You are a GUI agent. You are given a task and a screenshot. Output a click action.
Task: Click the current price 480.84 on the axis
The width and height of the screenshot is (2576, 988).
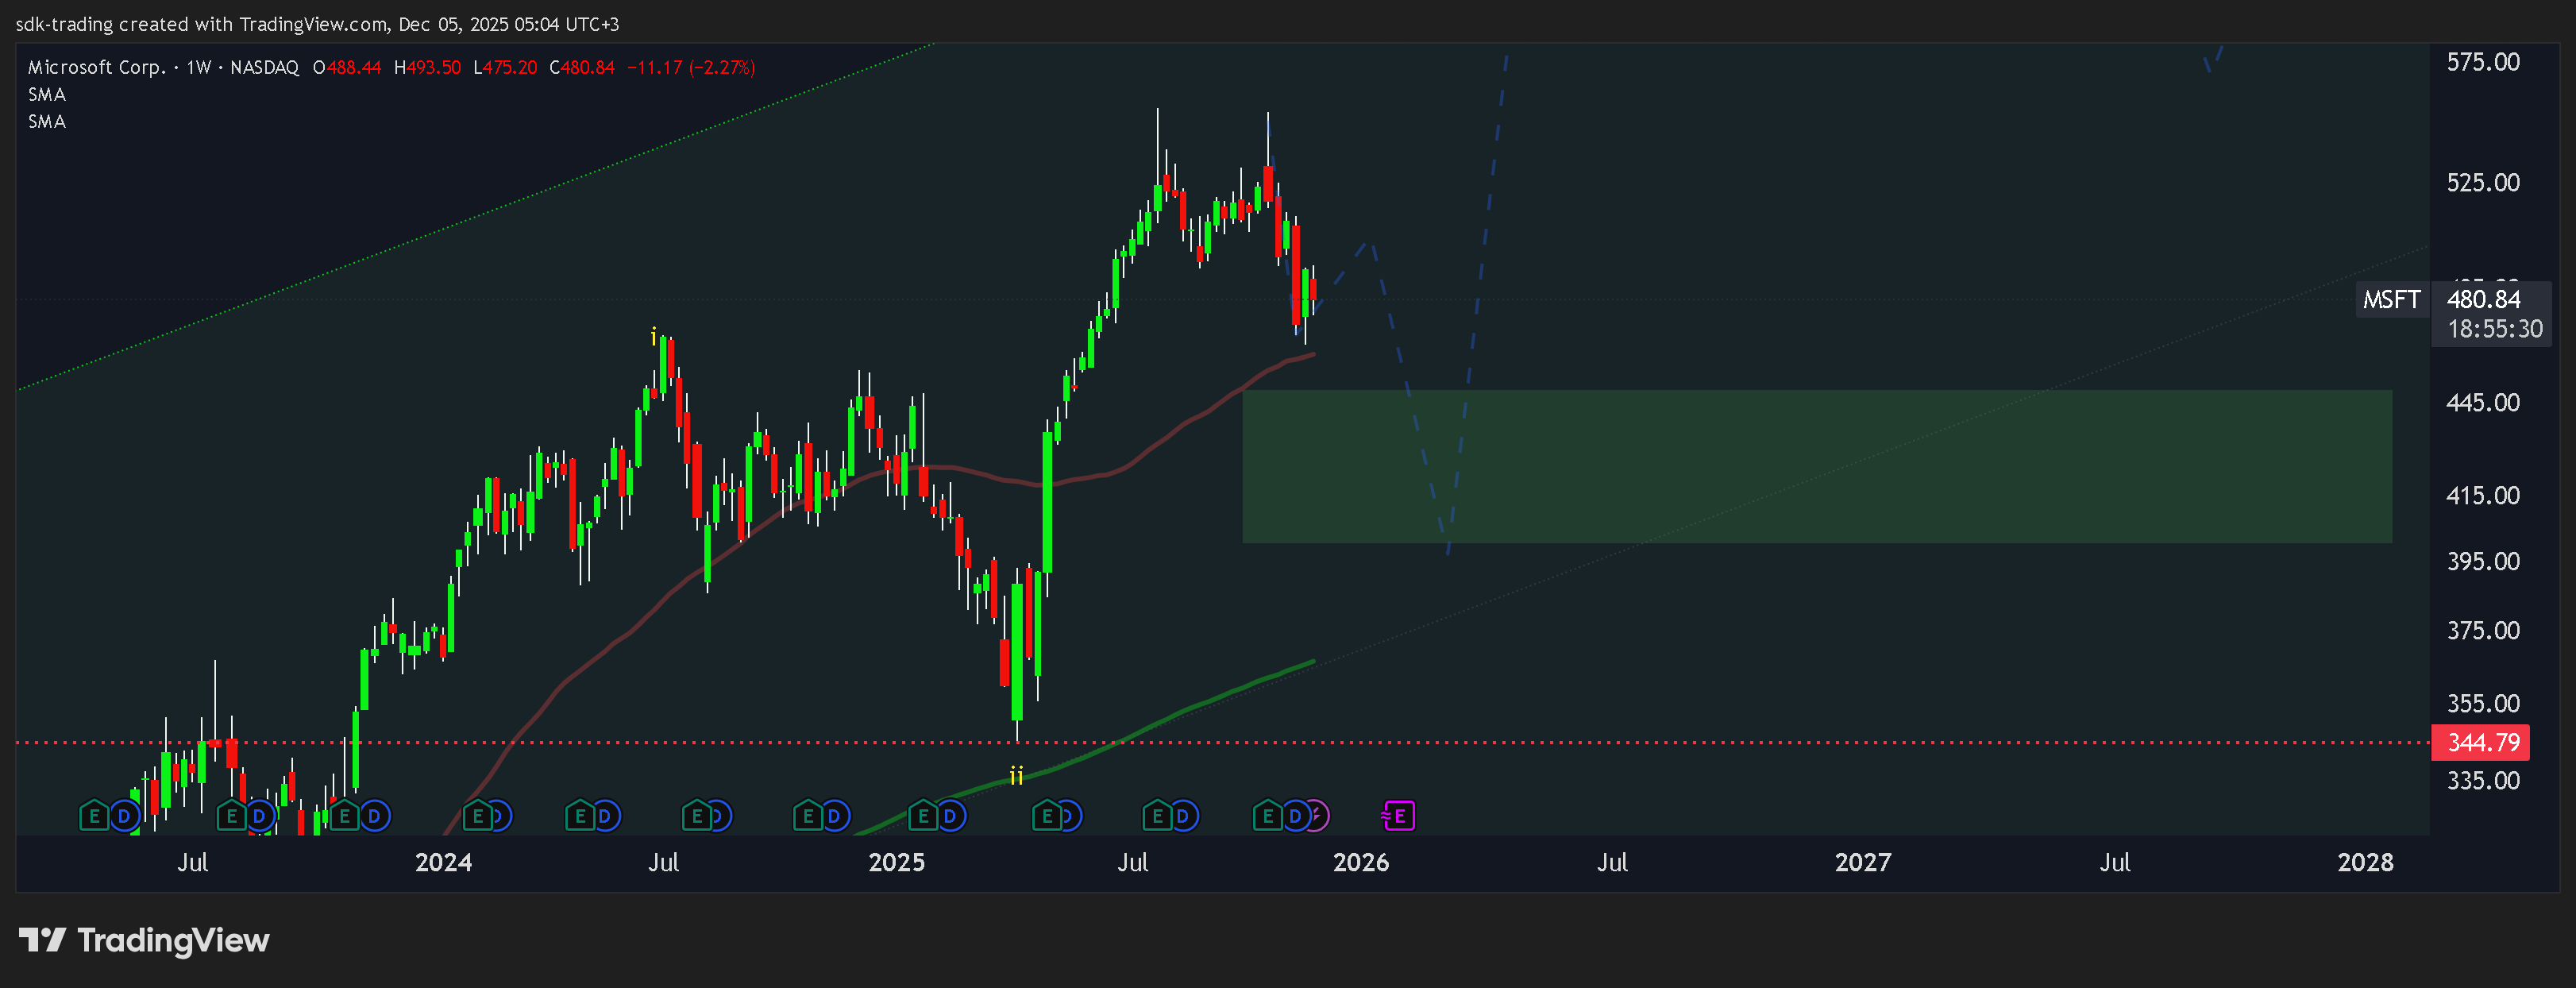point(2483,299)
